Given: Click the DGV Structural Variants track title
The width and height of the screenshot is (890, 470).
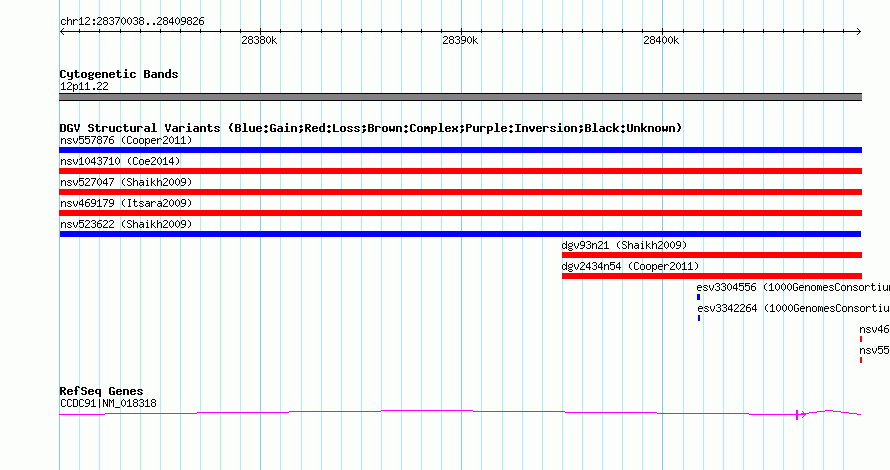Looking at the screenshot, I should pos(371,128).
